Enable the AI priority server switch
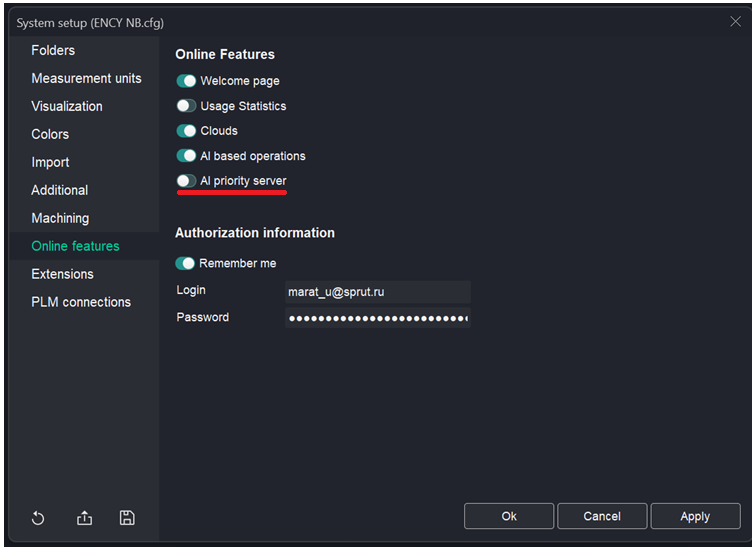Image resolution: width=754 pixels, height=549 pixels. tap(186, 181)
